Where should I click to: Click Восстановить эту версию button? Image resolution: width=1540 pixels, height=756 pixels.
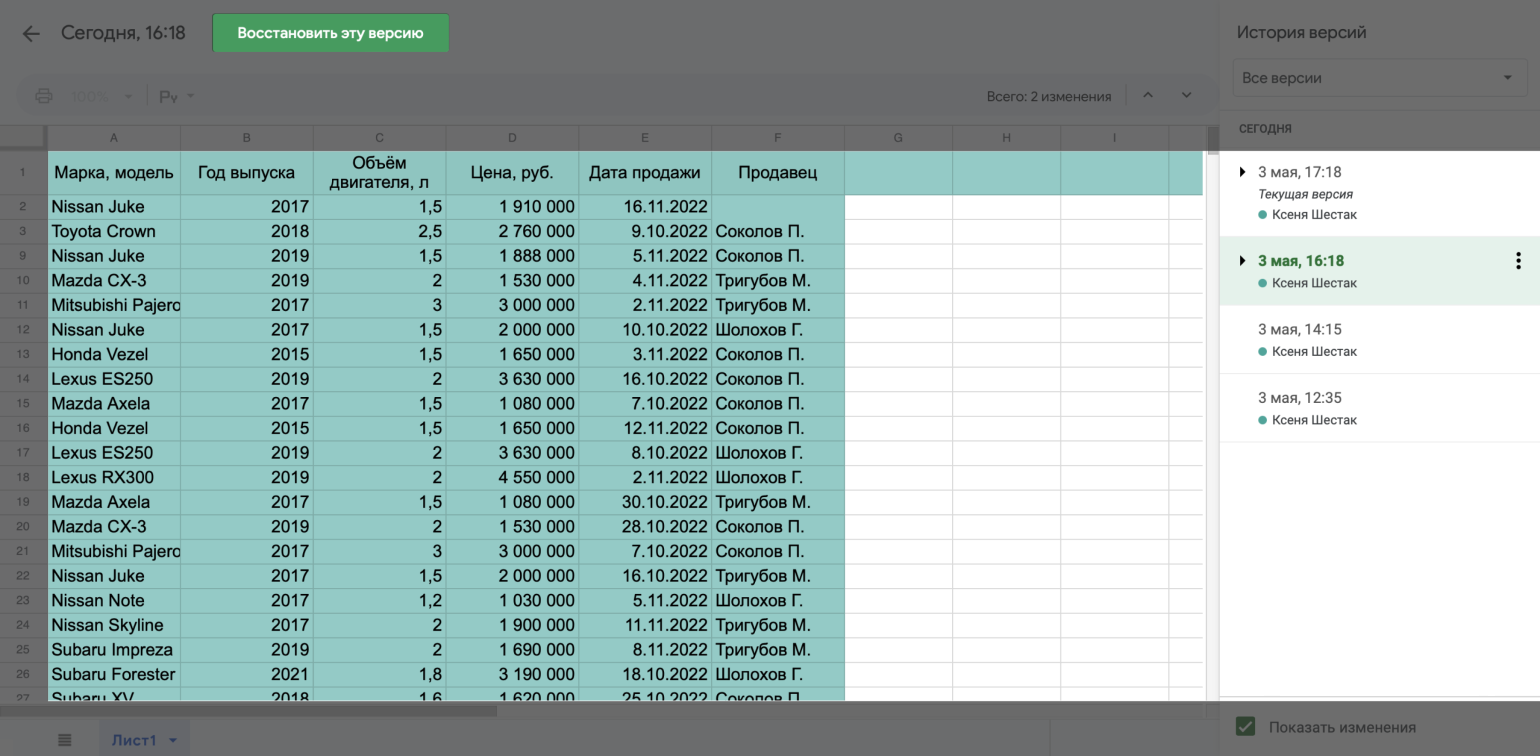tap(330, 33)
